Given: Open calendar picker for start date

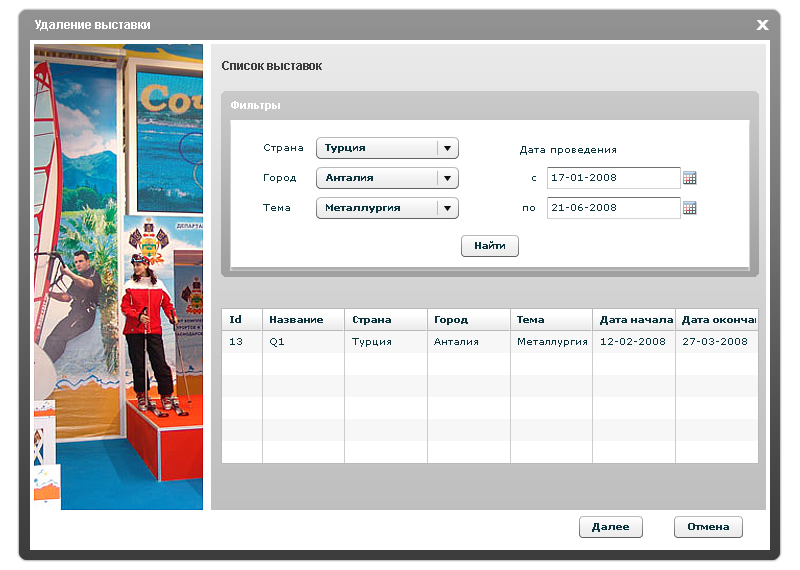Looking at the screenshot, I should click(689, 178).
